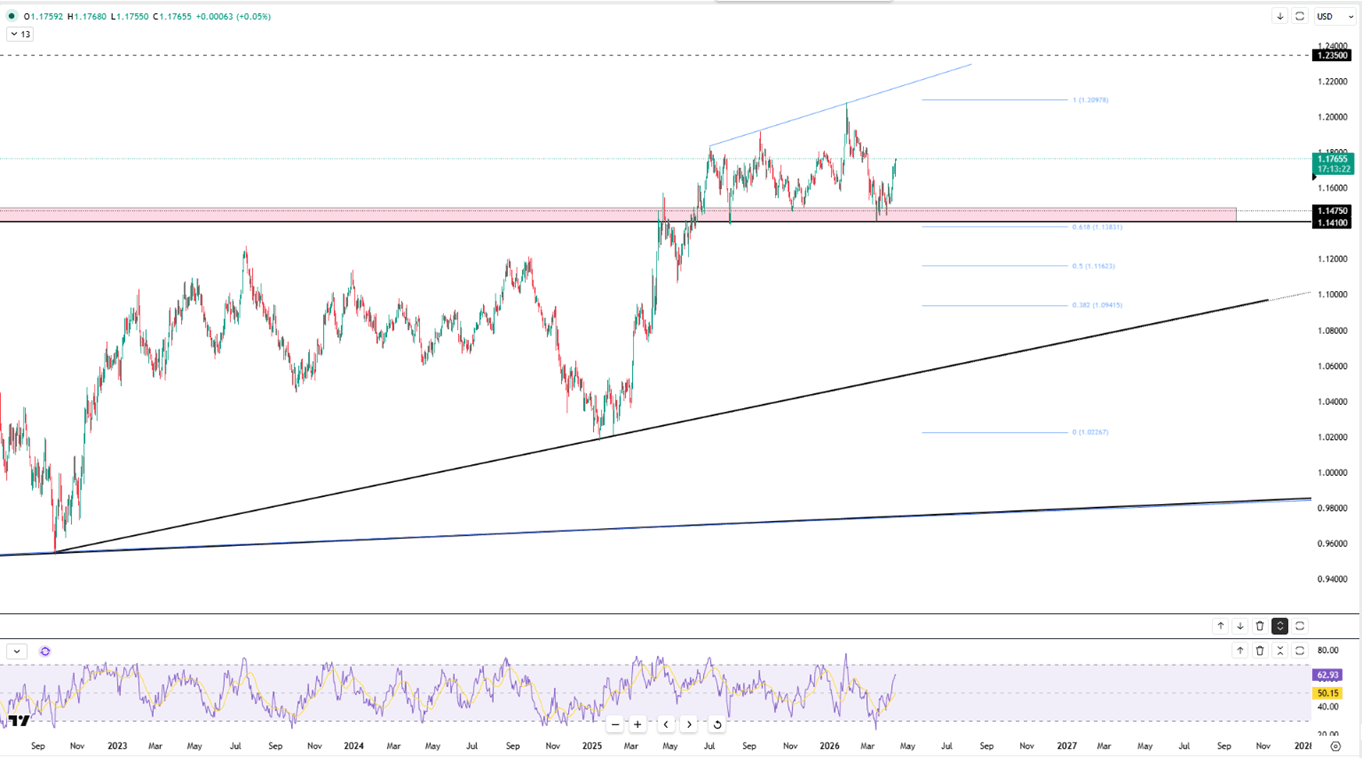Click the market status dot icon

coord(11,16)
